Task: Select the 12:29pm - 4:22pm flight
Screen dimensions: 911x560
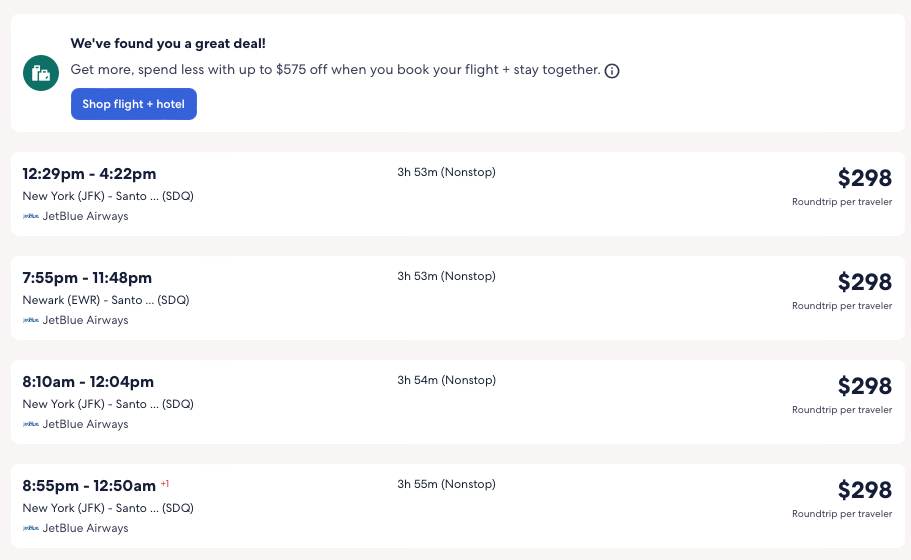Action: tap(89, 174)
